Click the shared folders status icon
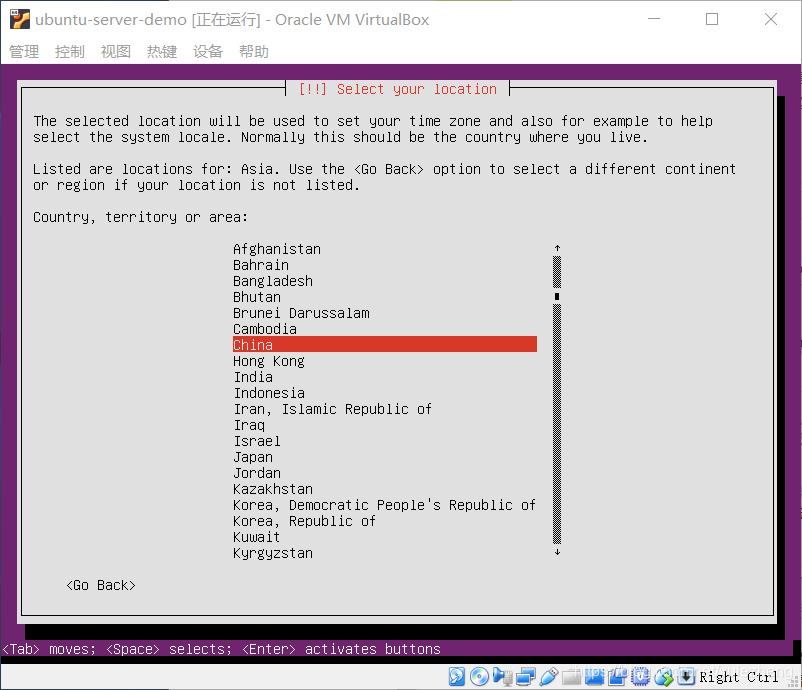Image resolution: width=802 pixels, height=690 pixels. click(x=571, y=676)
